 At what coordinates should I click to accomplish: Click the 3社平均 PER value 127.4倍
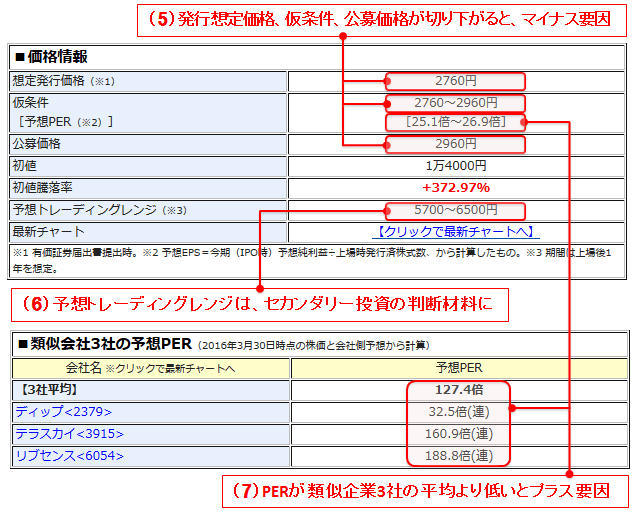[x=459, y=390]
